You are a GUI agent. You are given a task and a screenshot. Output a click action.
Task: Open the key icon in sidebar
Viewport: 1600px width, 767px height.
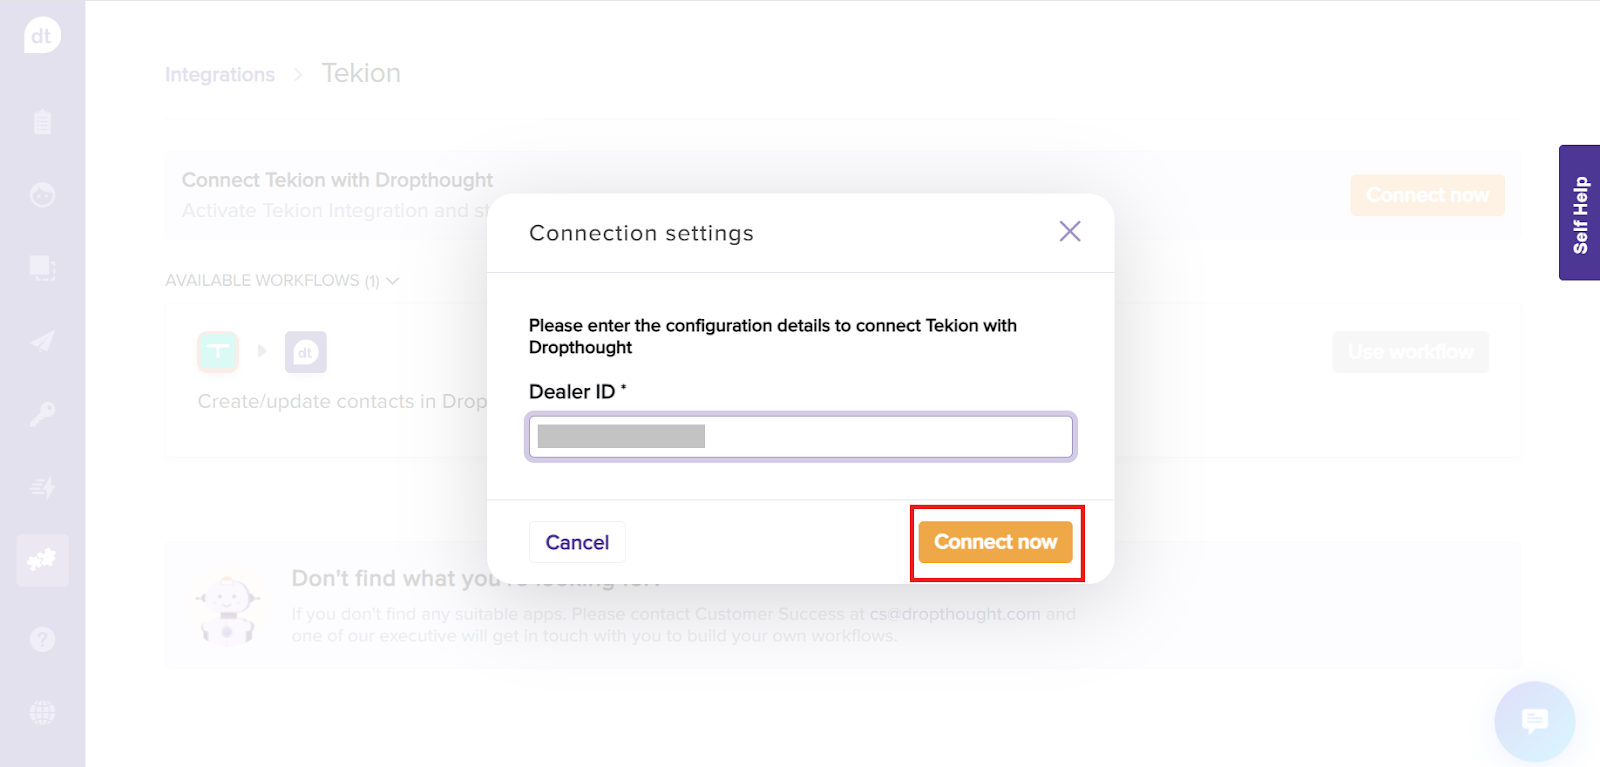point(42,414)
